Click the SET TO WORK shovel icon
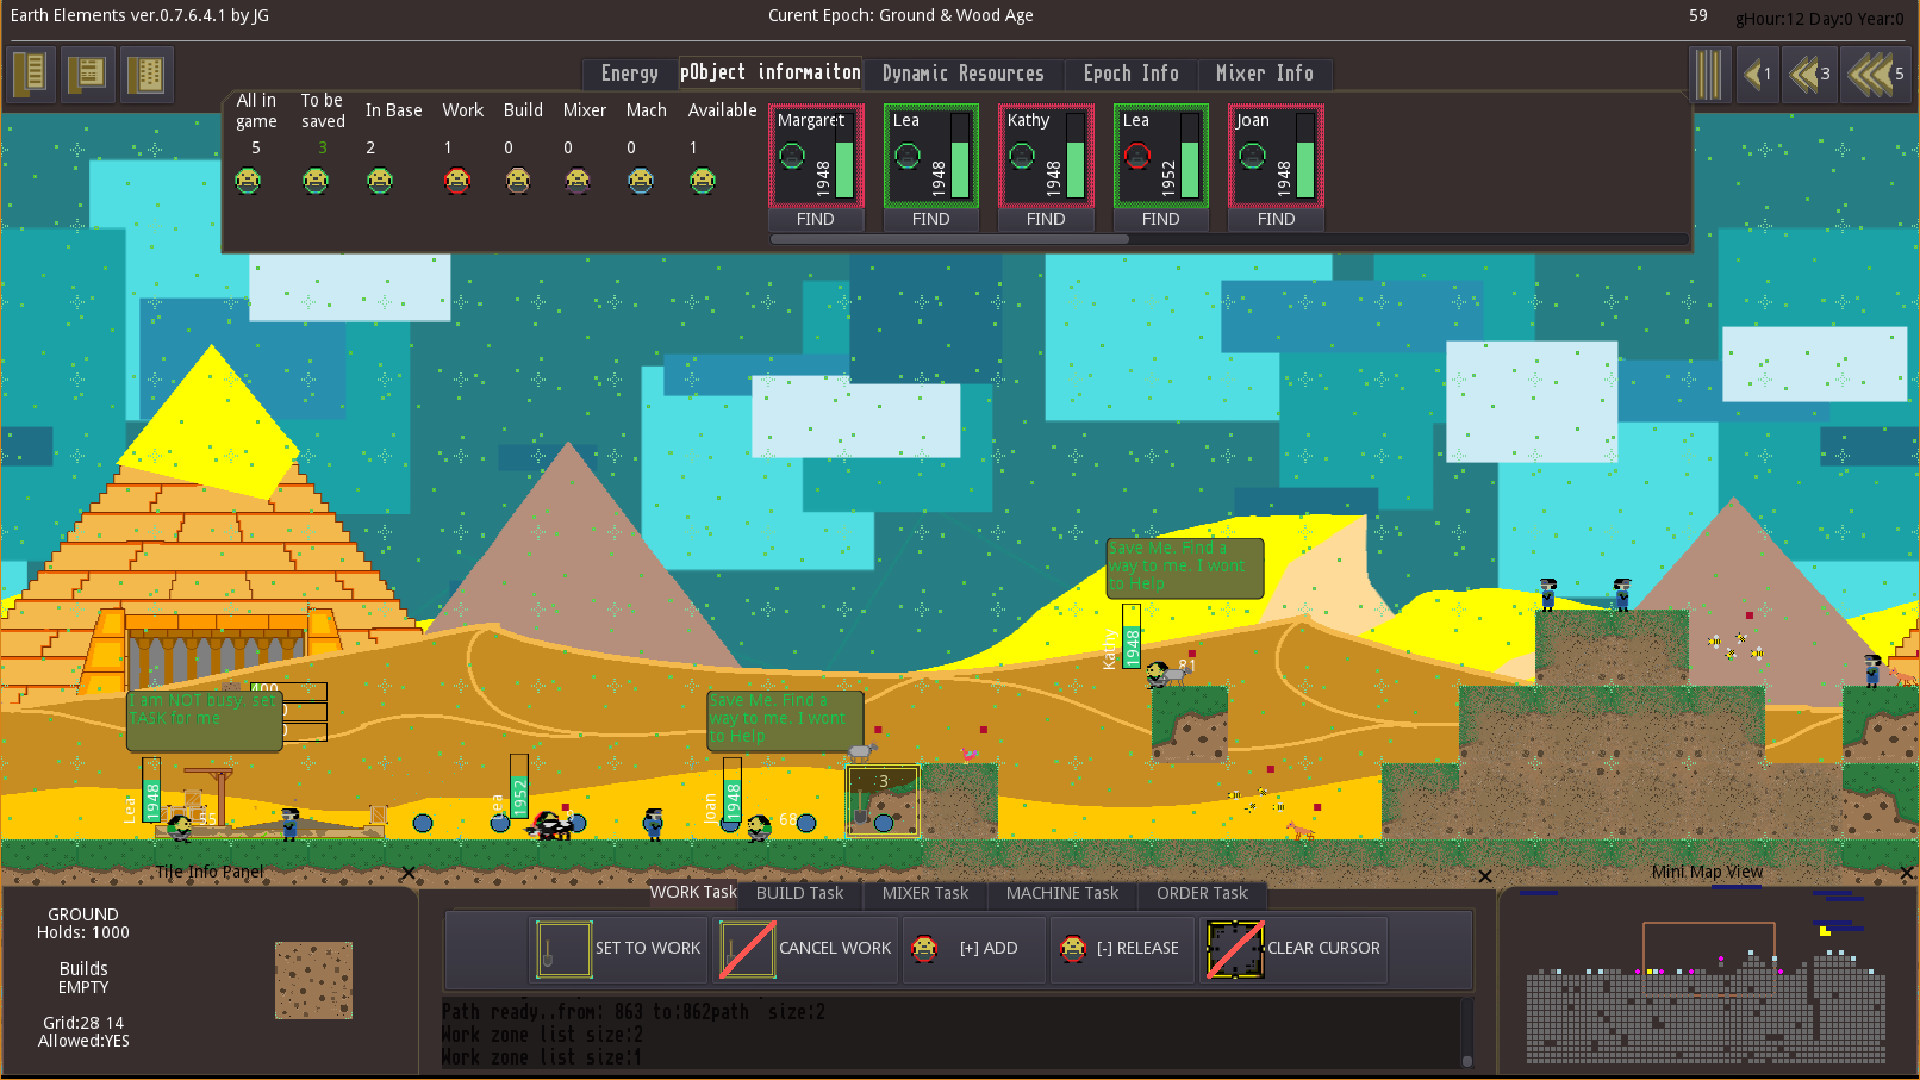Viewport: 1920px width, 1080px height. tap(564, 948)
